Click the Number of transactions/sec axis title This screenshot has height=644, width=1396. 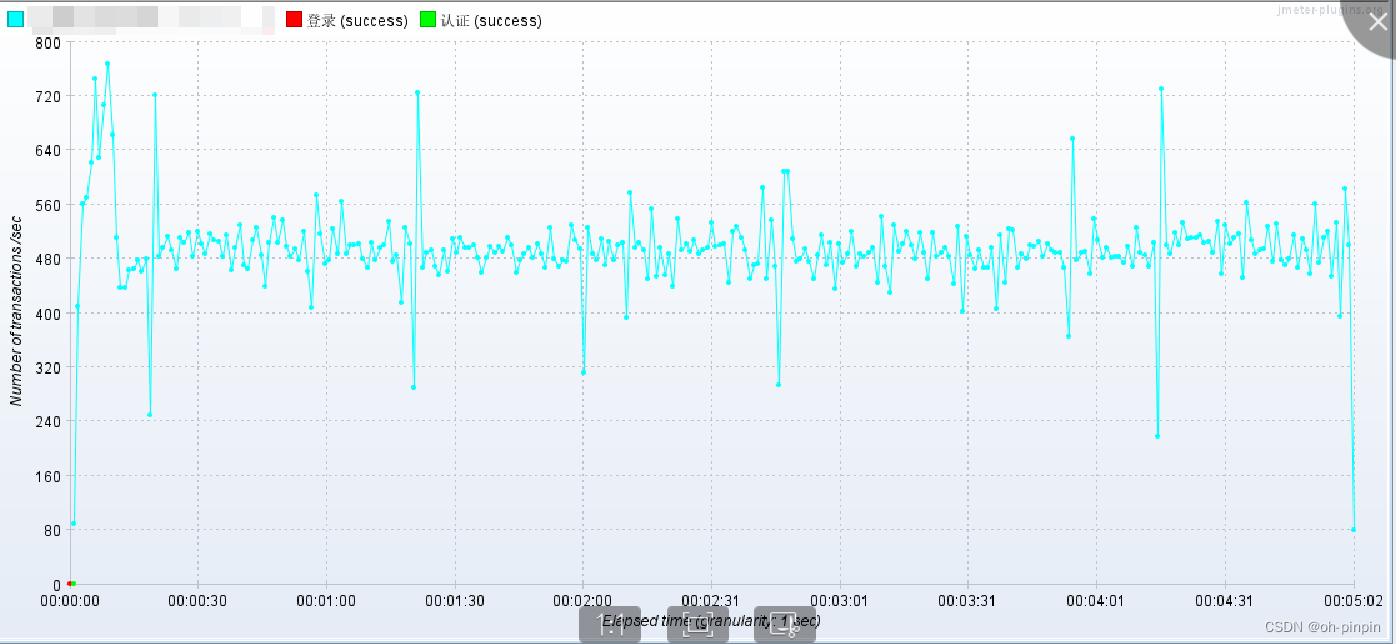tap(15, 312)
